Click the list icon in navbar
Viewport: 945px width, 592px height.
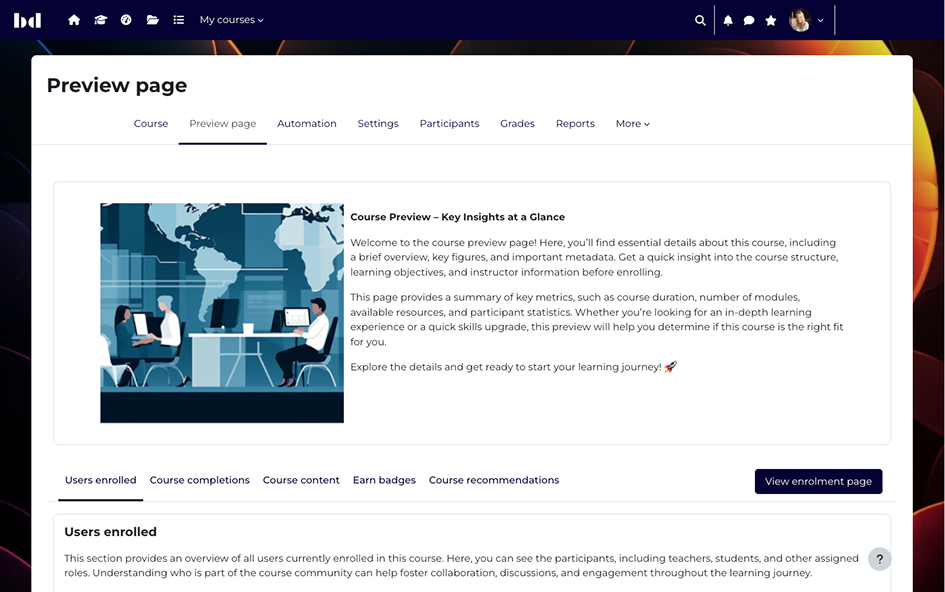click(x=178, y=20)
